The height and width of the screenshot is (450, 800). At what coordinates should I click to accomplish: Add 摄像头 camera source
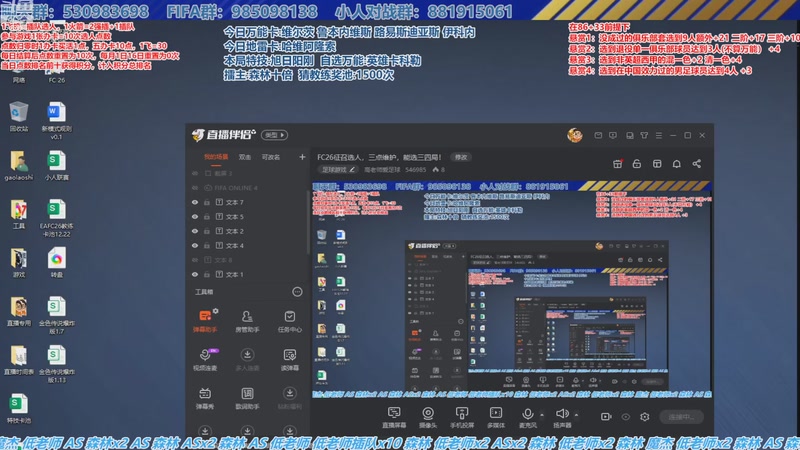(x=428, y=417)
